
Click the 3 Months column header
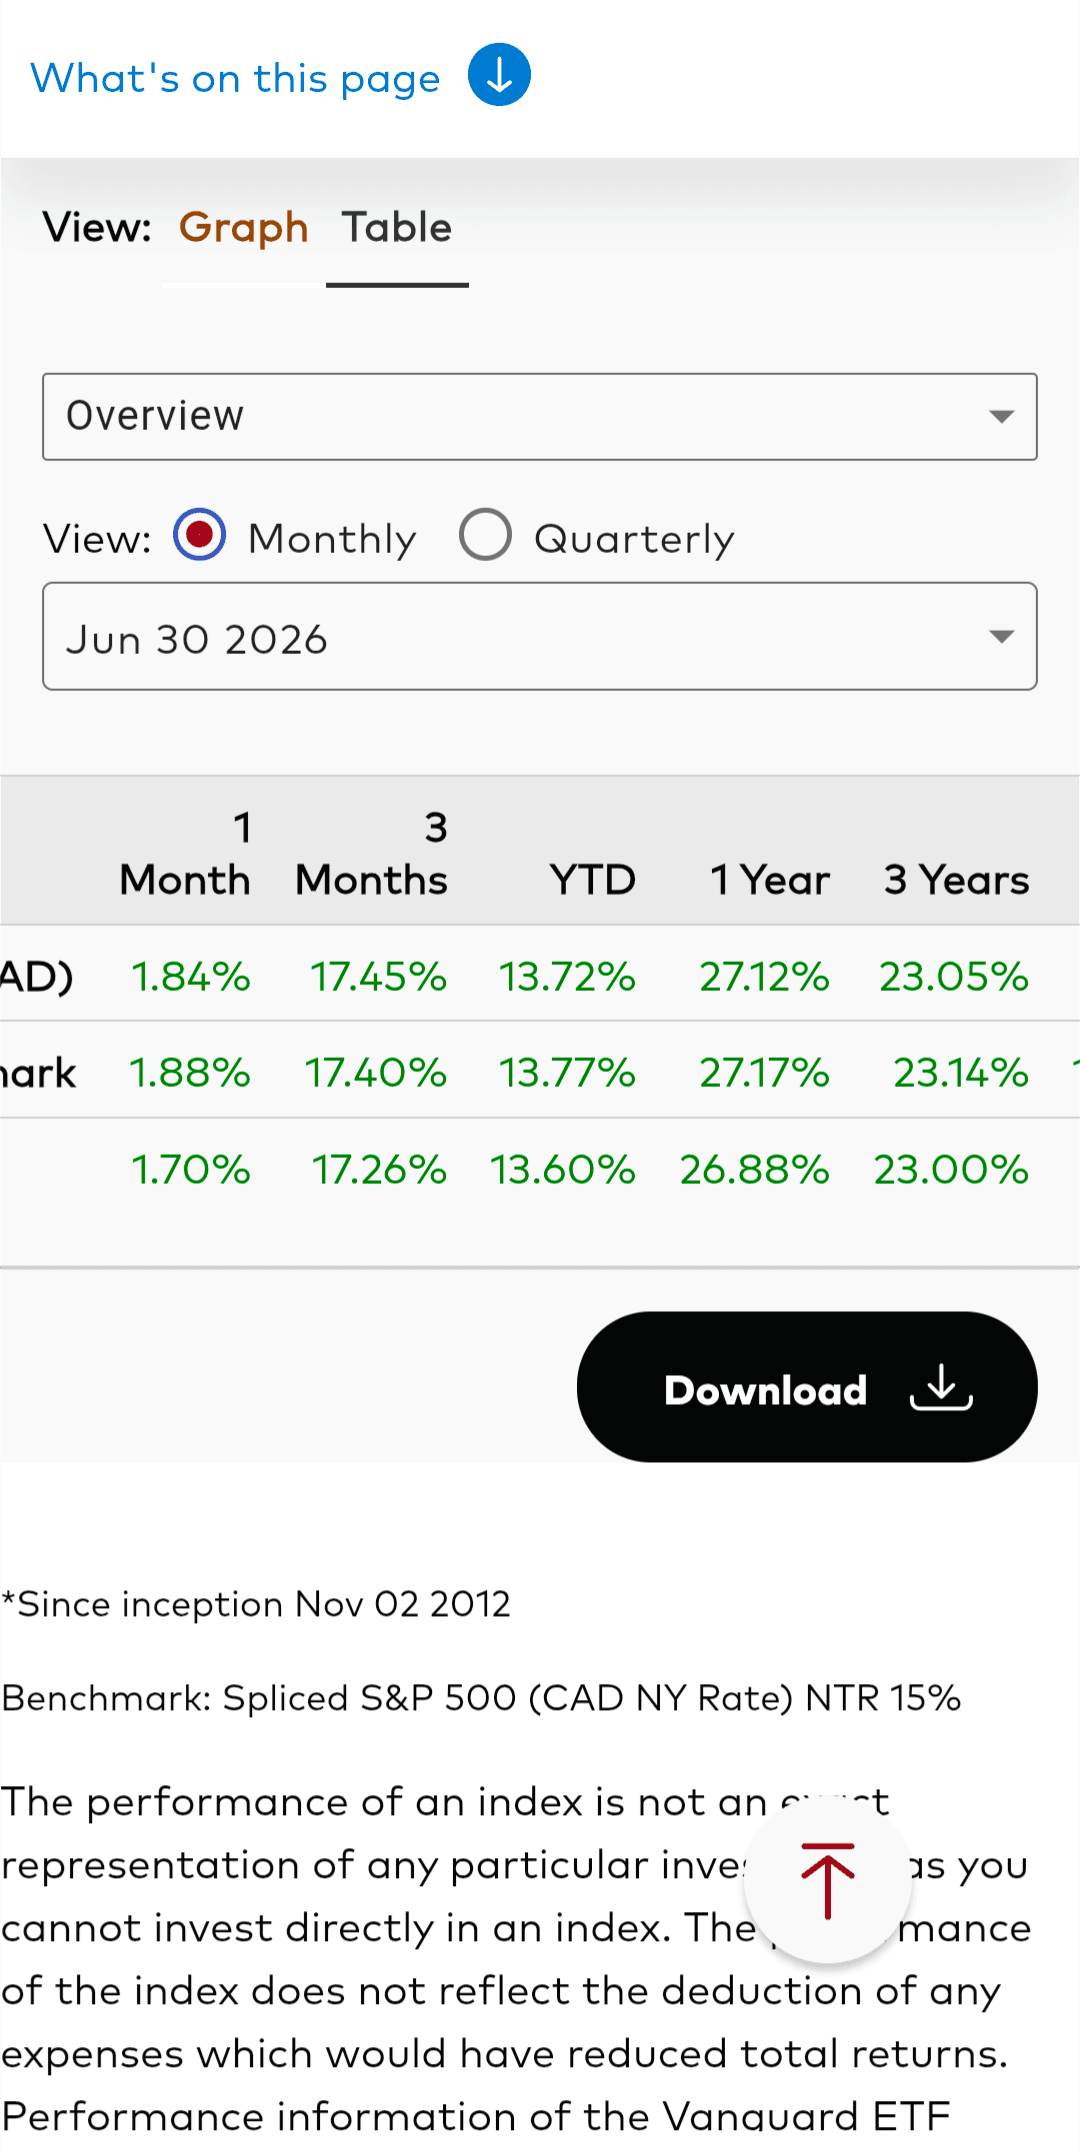point(372,854)
